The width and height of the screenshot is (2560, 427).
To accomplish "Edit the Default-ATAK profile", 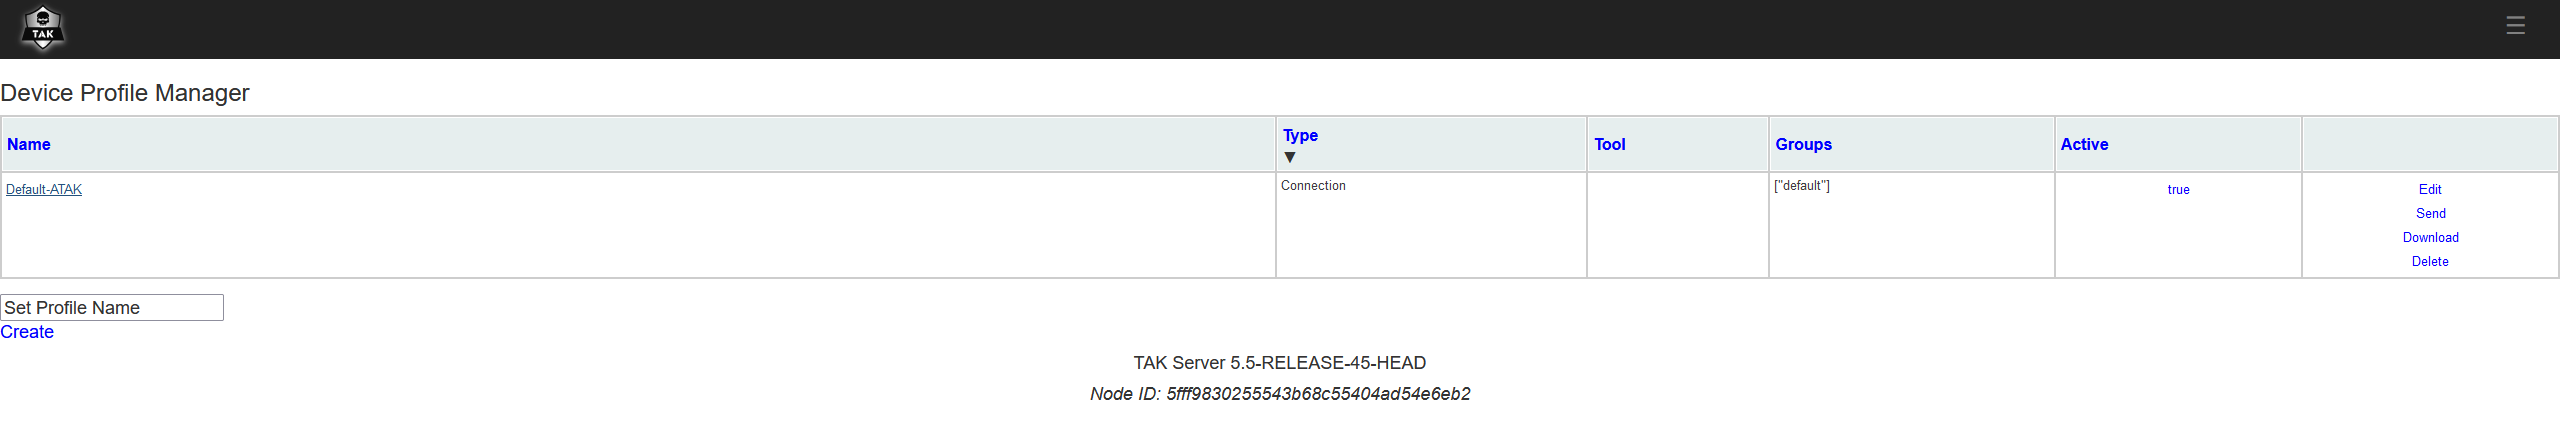I will 2430,189.
